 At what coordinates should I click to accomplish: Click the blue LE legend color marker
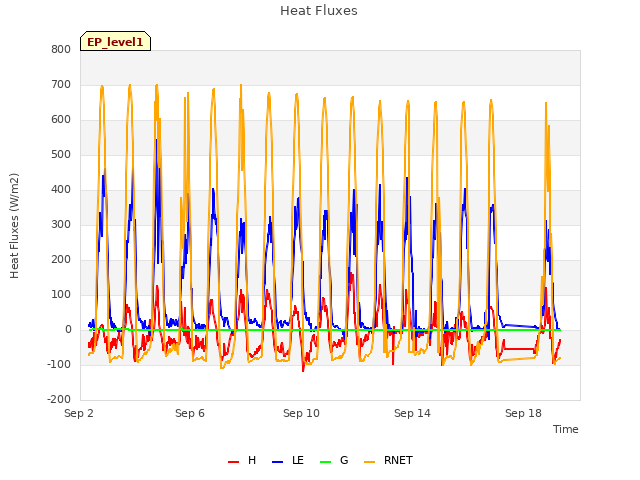click(x=278, y=462)
